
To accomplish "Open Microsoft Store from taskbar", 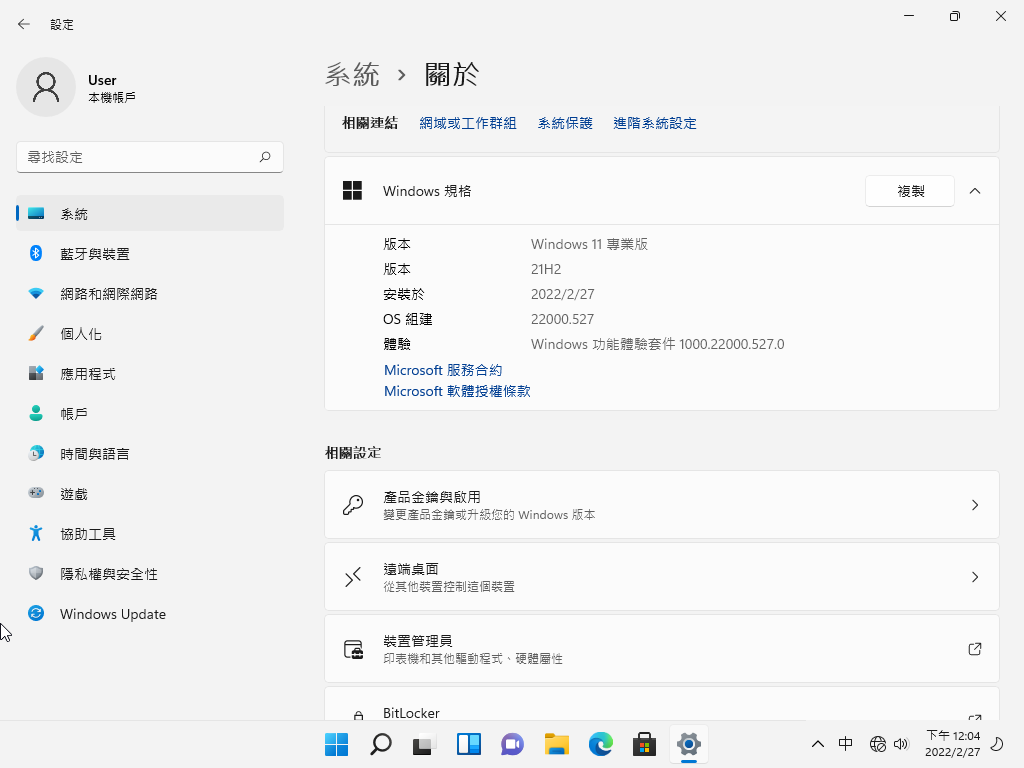I will tap(644, 744).
